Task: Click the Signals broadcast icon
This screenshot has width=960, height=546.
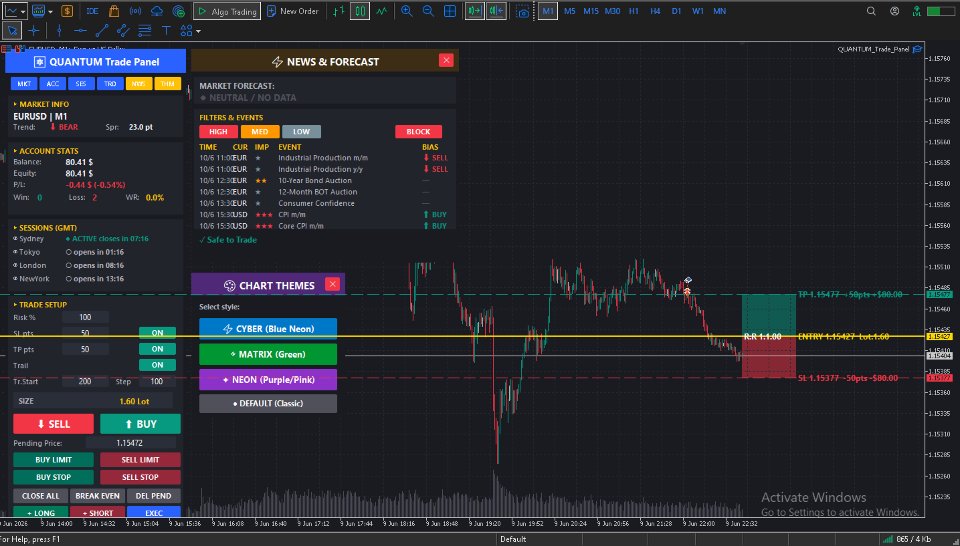Action: (135, 11)
